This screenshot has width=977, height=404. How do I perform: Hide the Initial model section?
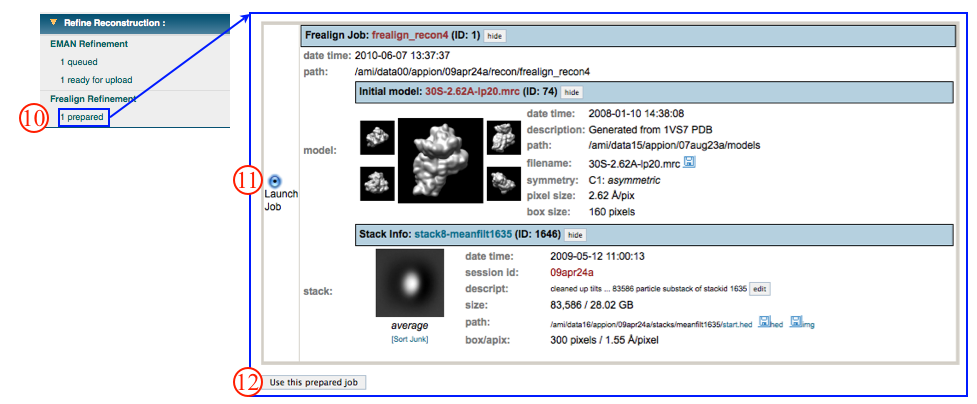[571, 92]
